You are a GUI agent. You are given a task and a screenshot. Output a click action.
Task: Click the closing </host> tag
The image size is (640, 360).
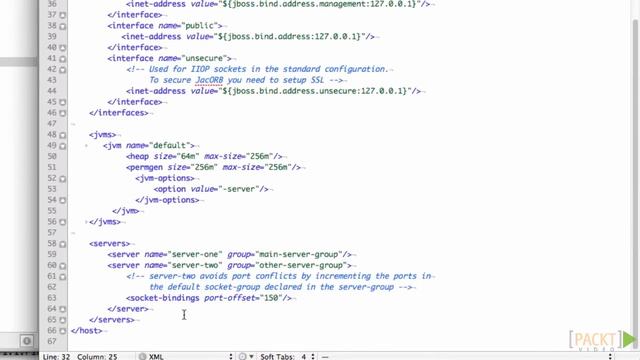click(x=86, y=331)
